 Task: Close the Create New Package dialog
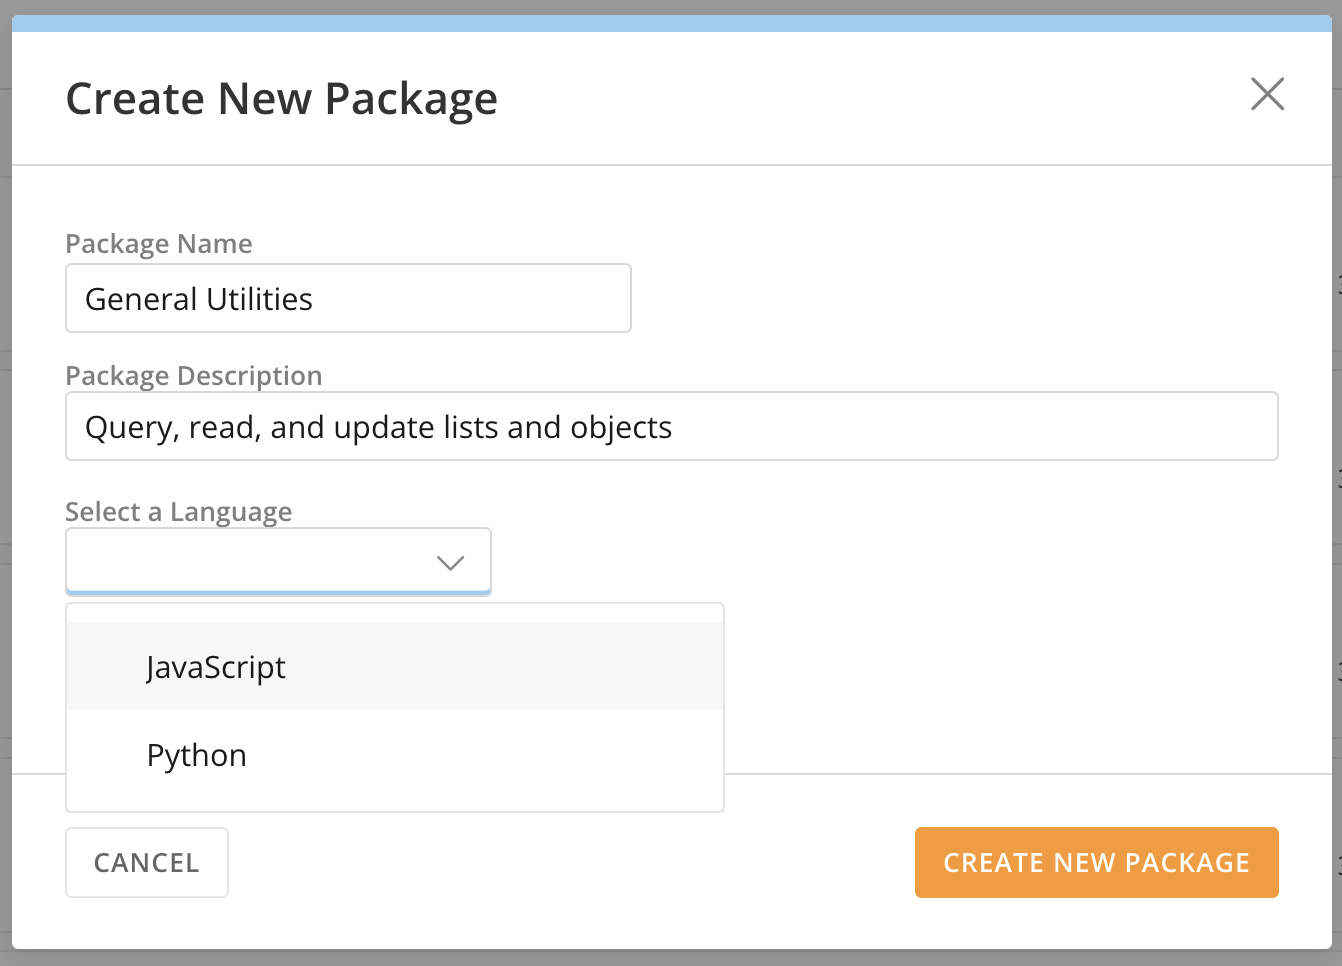(1267, 95)
